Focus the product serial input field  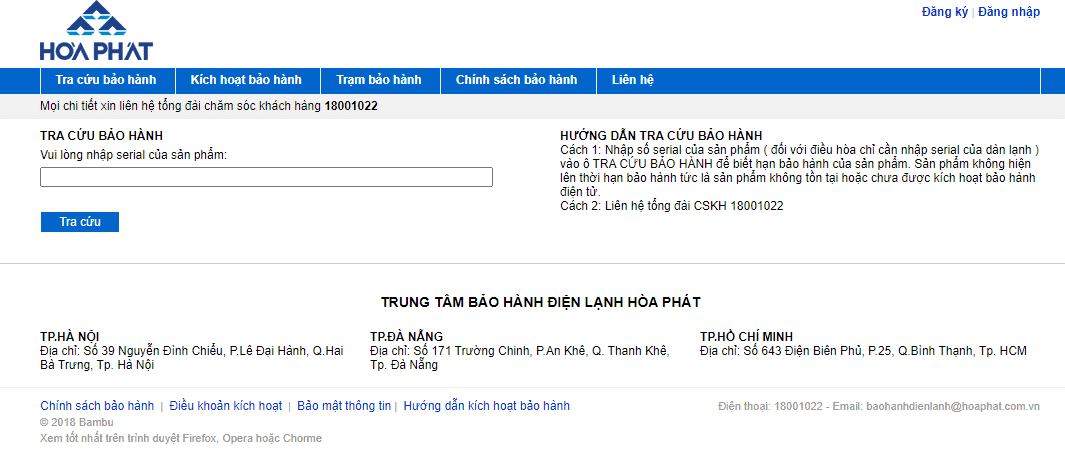click(266, 177)
